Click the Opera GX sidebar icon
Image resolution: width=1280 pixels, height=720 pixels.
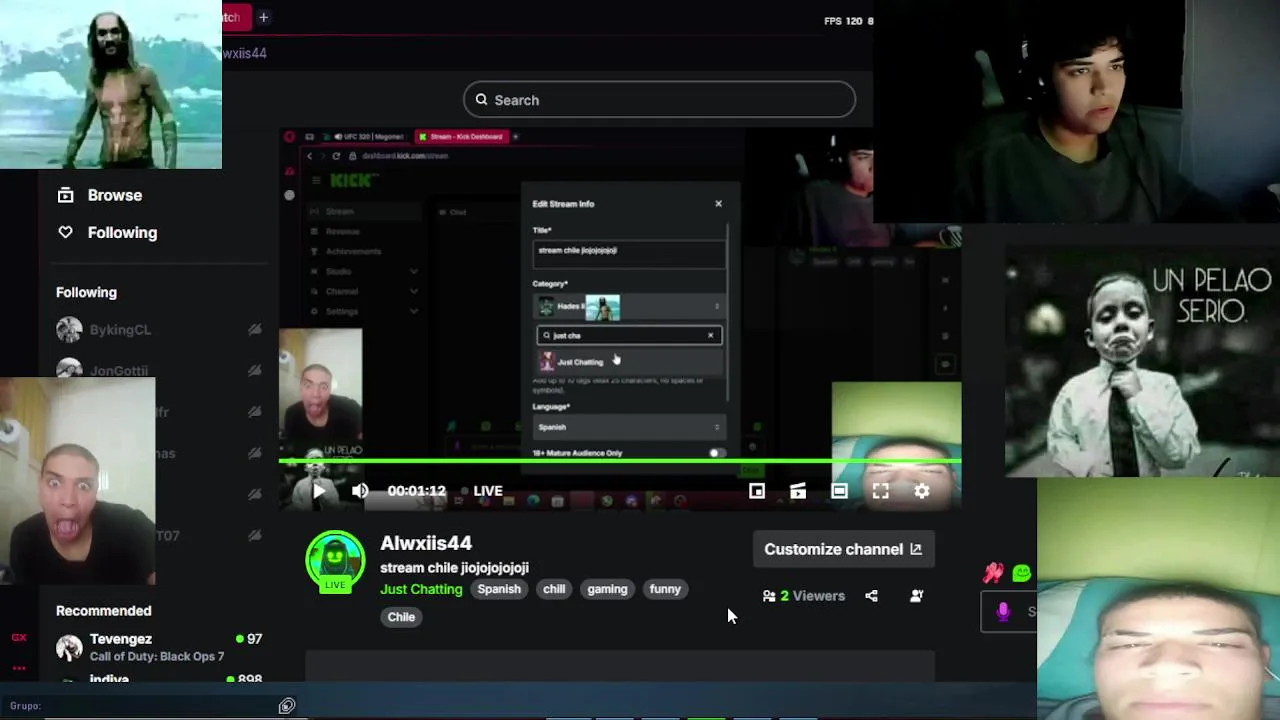pyautogui.click(x=18, y=638)
